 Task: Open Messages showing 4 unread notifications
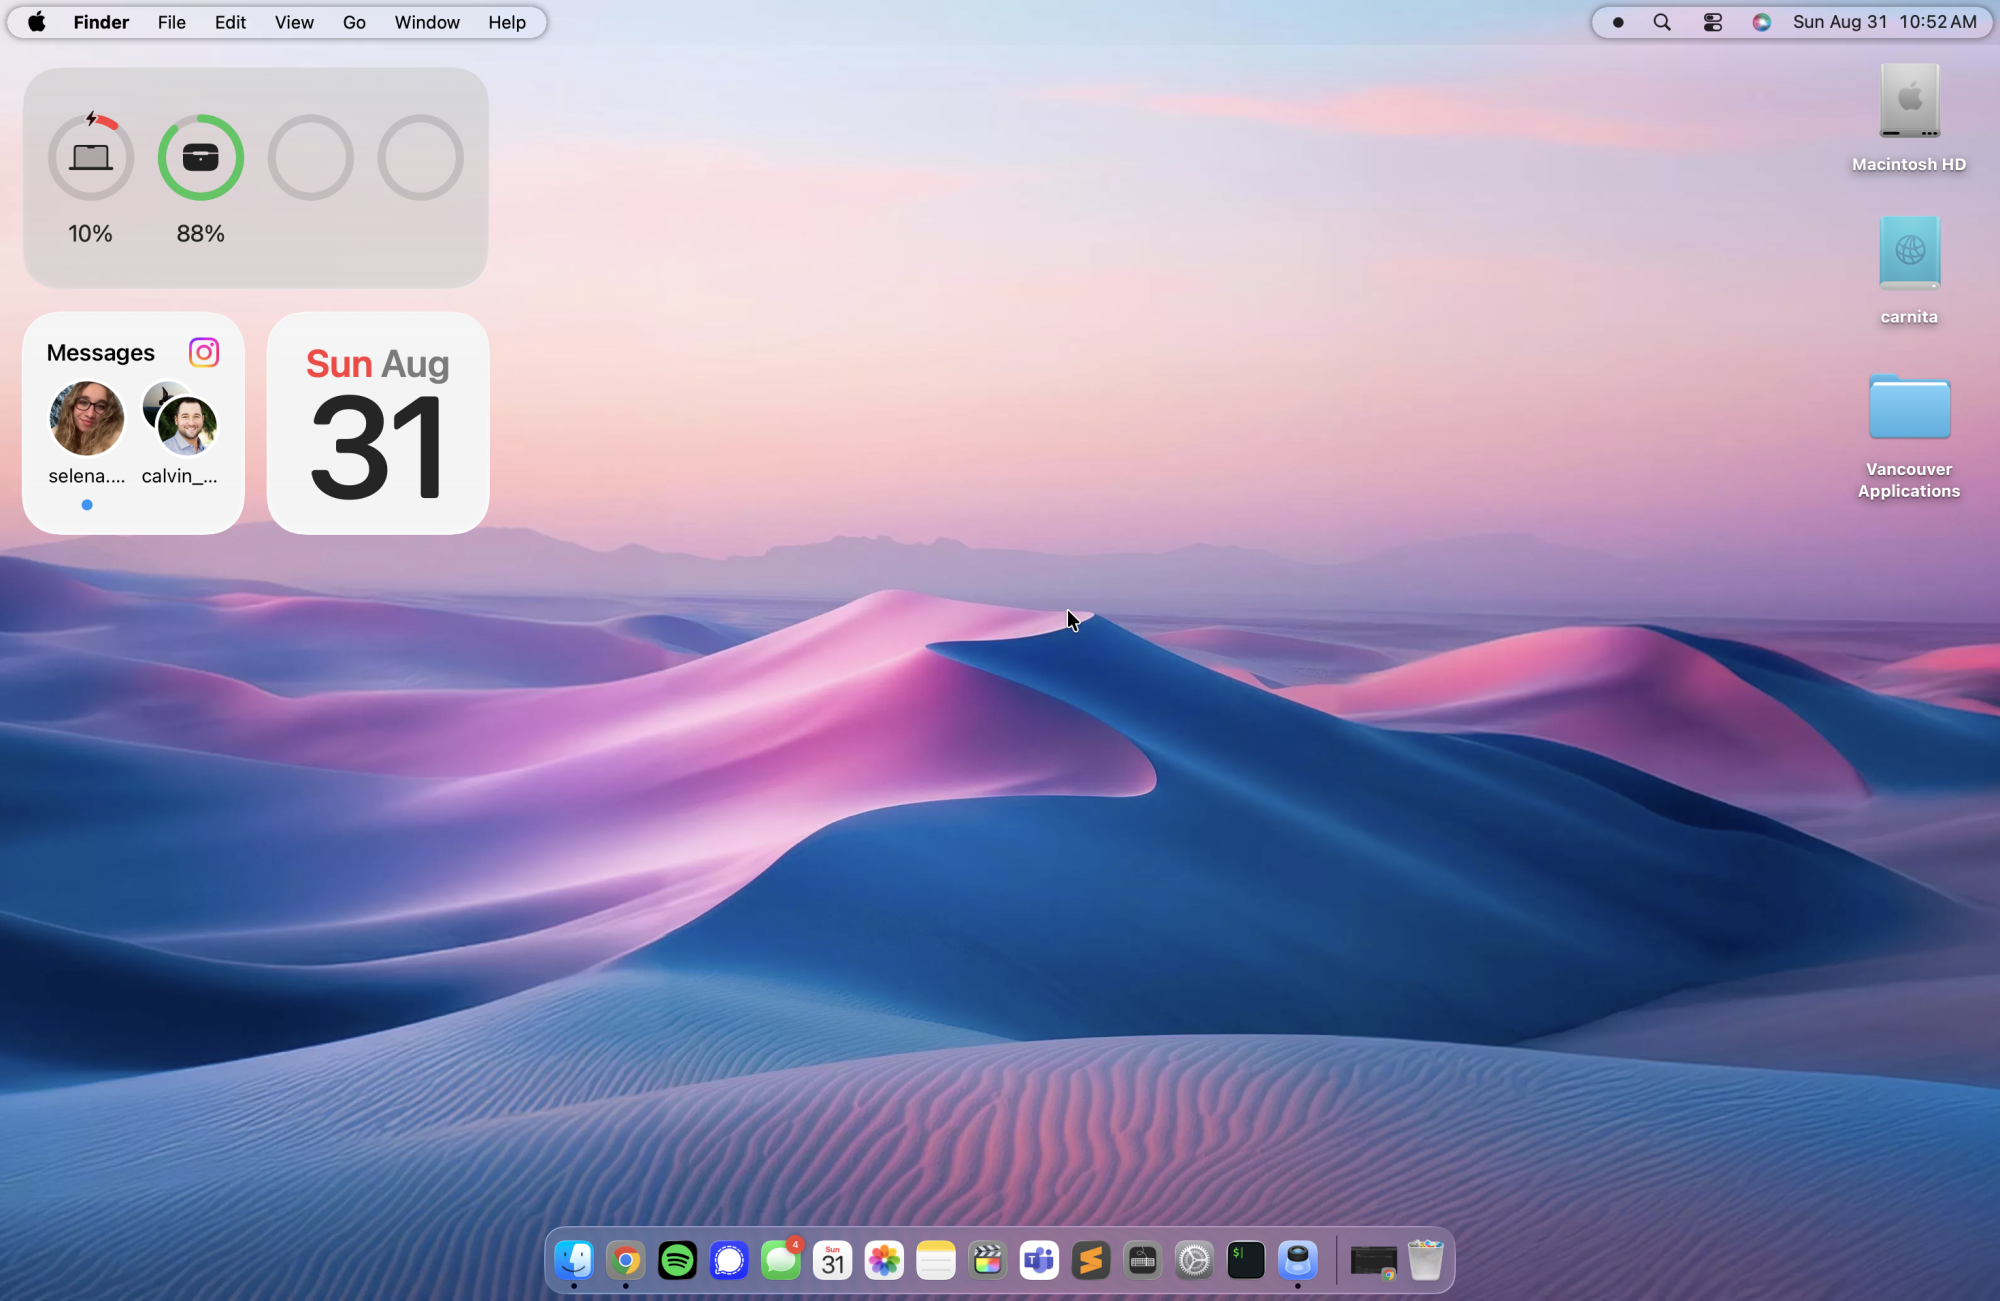(x=781, y=1260)
